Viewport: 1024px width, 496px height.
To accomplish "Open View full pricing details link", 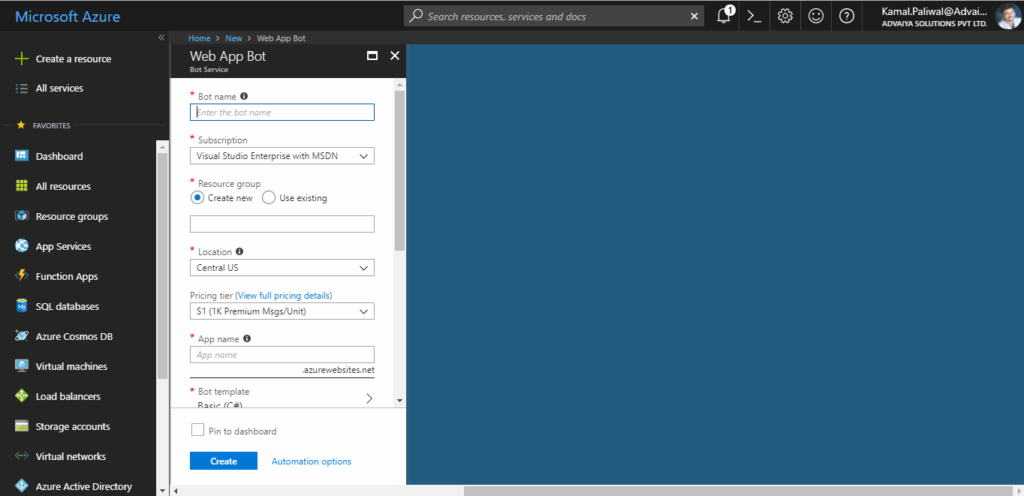I will (x=285, y=296).
